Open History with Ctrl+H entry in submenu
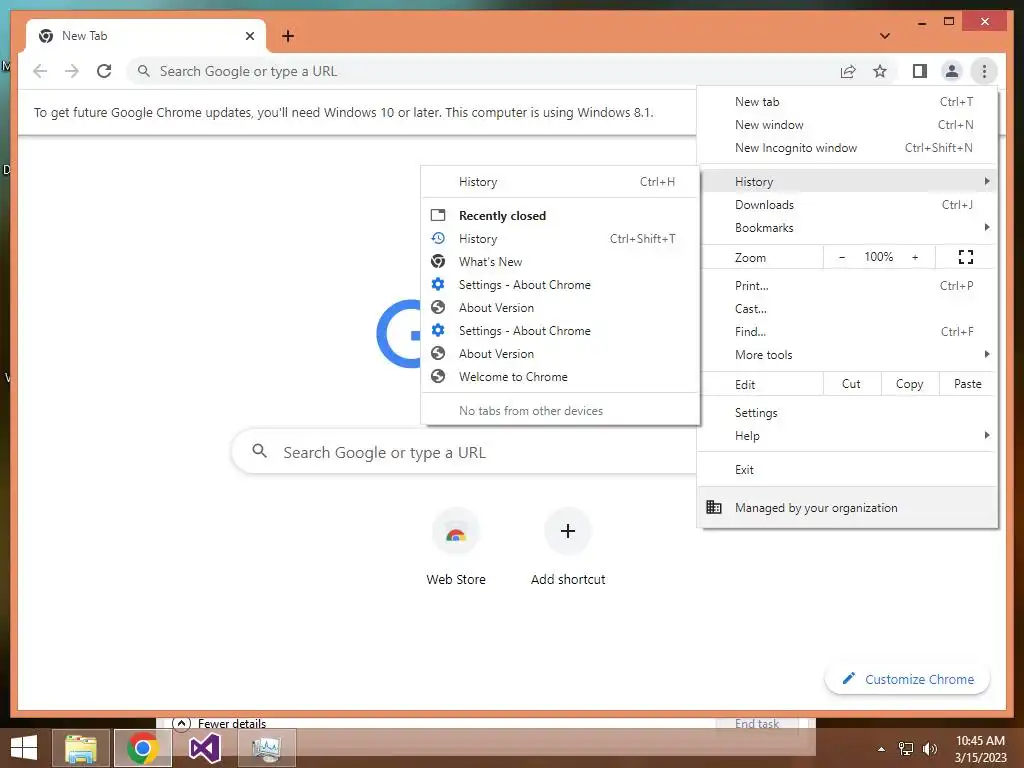The height and width of the screenshot is (768, 1024). pos(560,182)
